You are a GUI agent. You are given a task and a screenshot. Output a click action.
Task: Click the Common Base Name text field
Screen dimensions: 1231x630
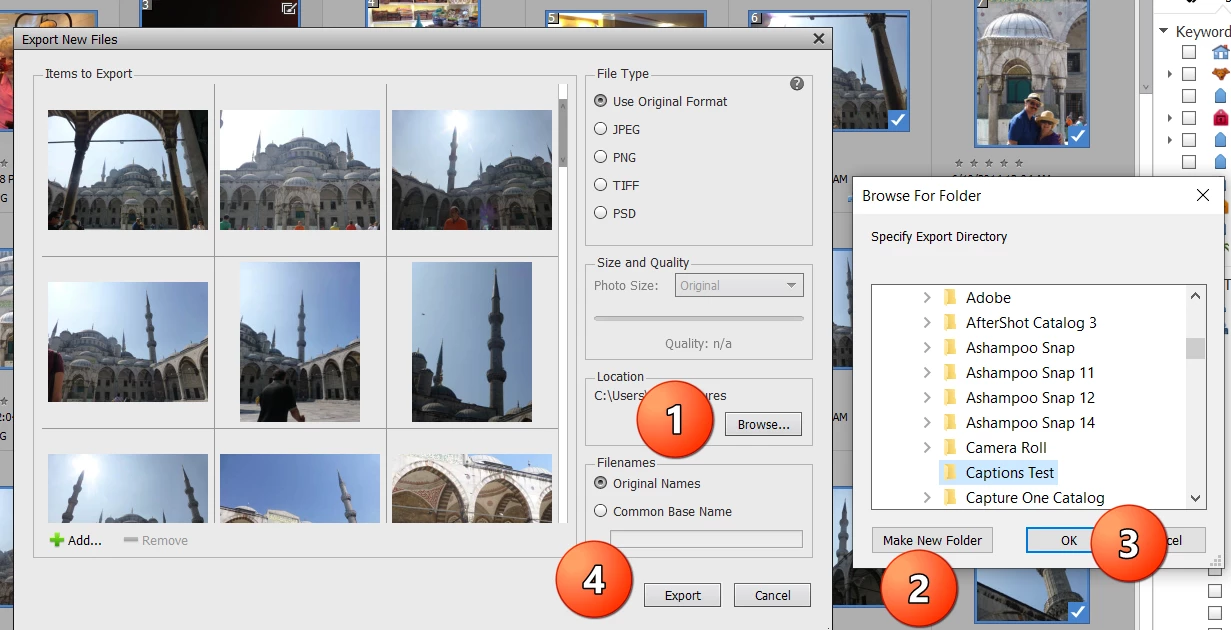pos(706,539)
